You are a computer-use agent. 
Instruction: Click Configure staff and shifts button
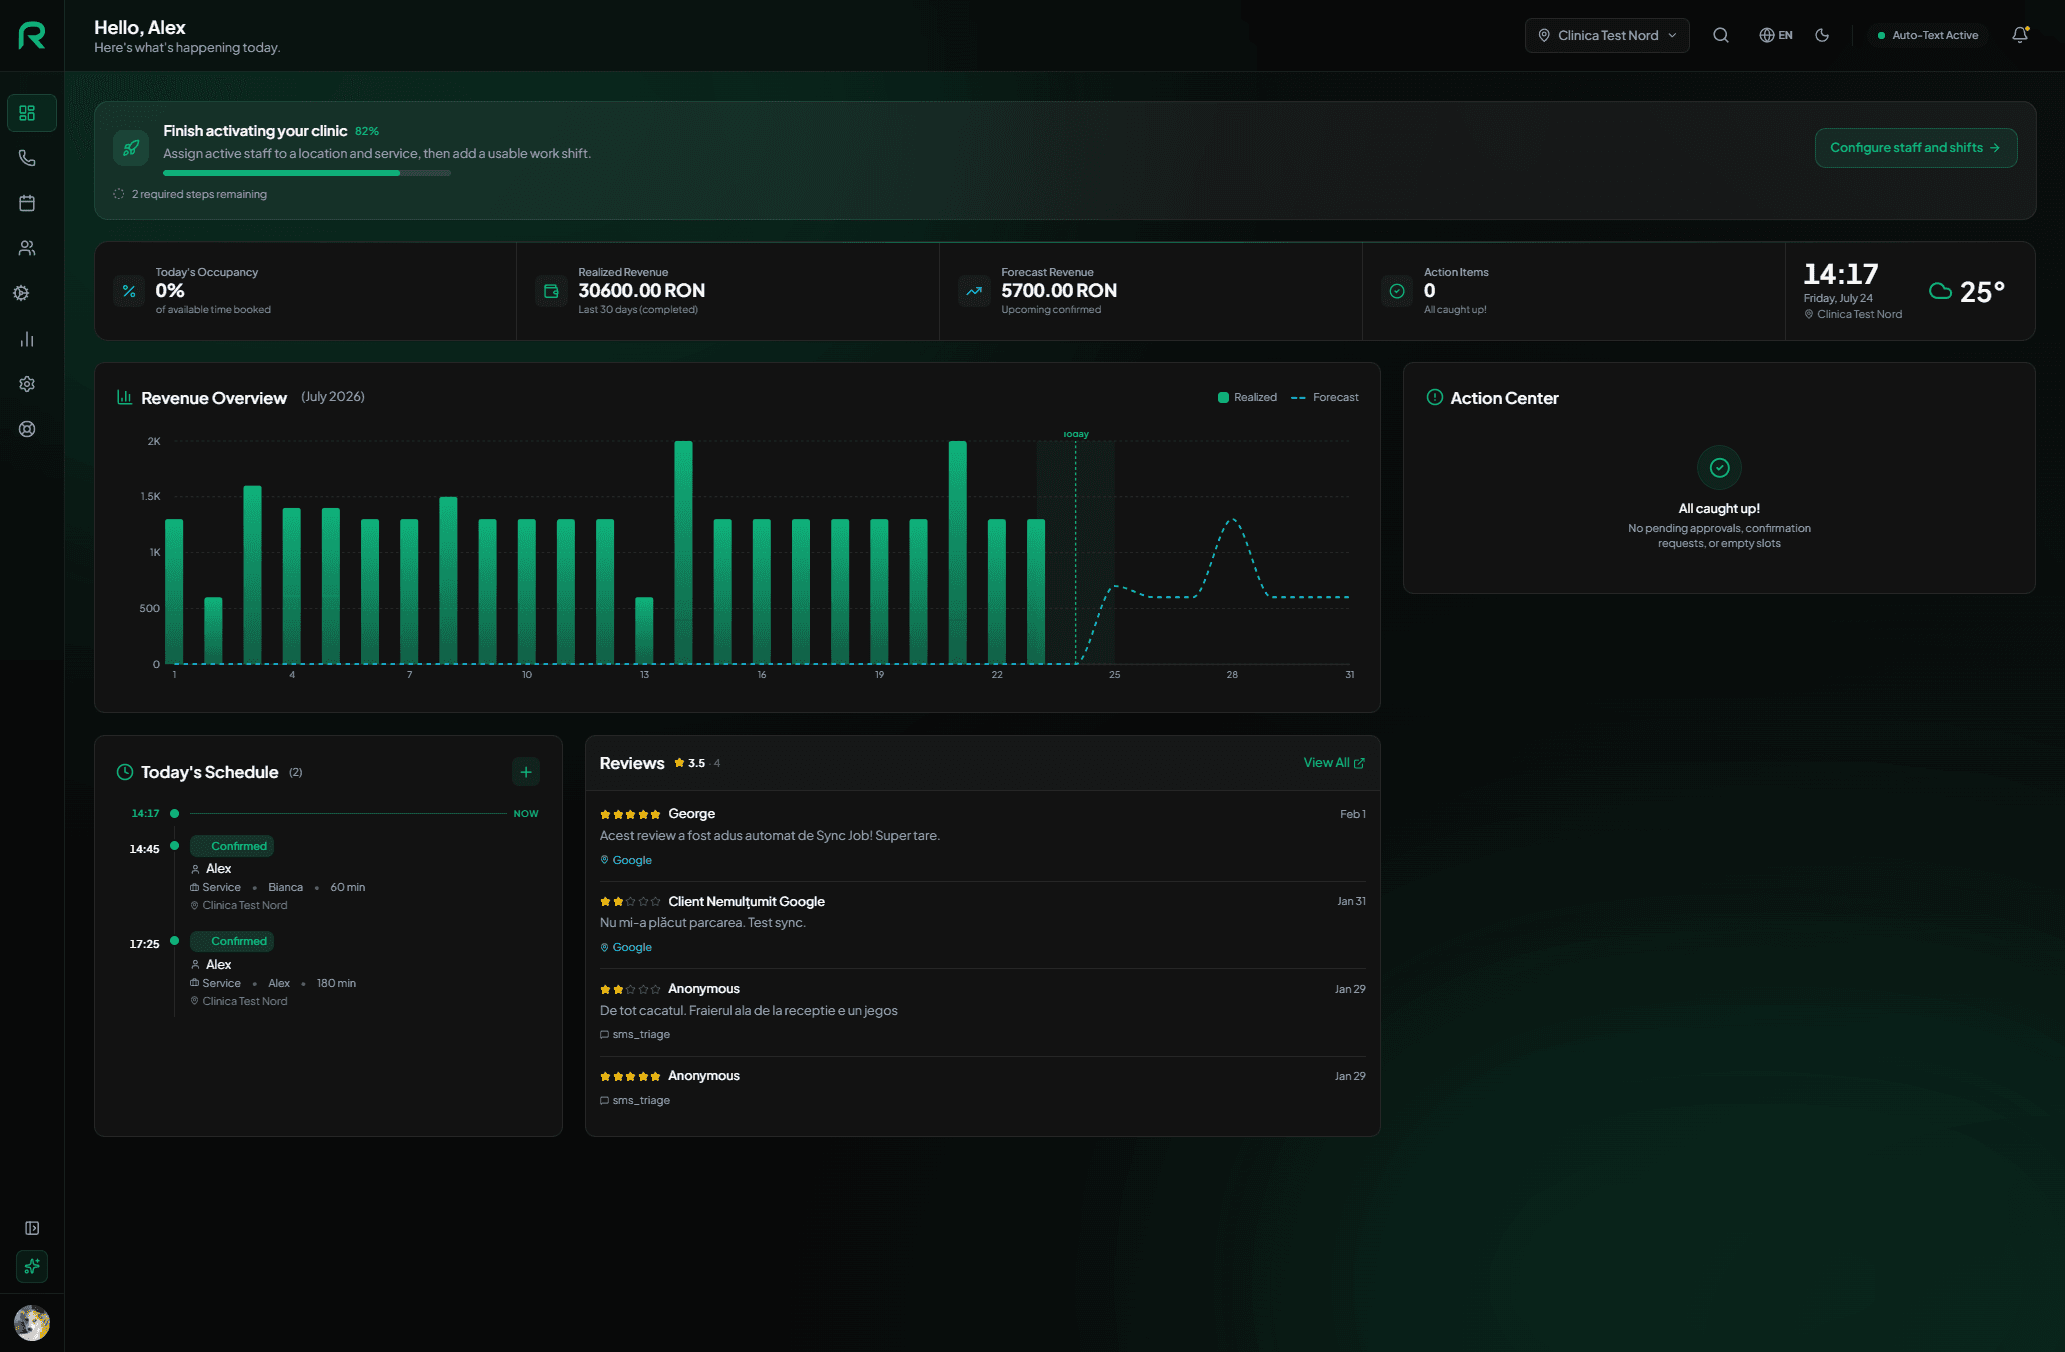pyautogui.click(x=1915, y=148)
